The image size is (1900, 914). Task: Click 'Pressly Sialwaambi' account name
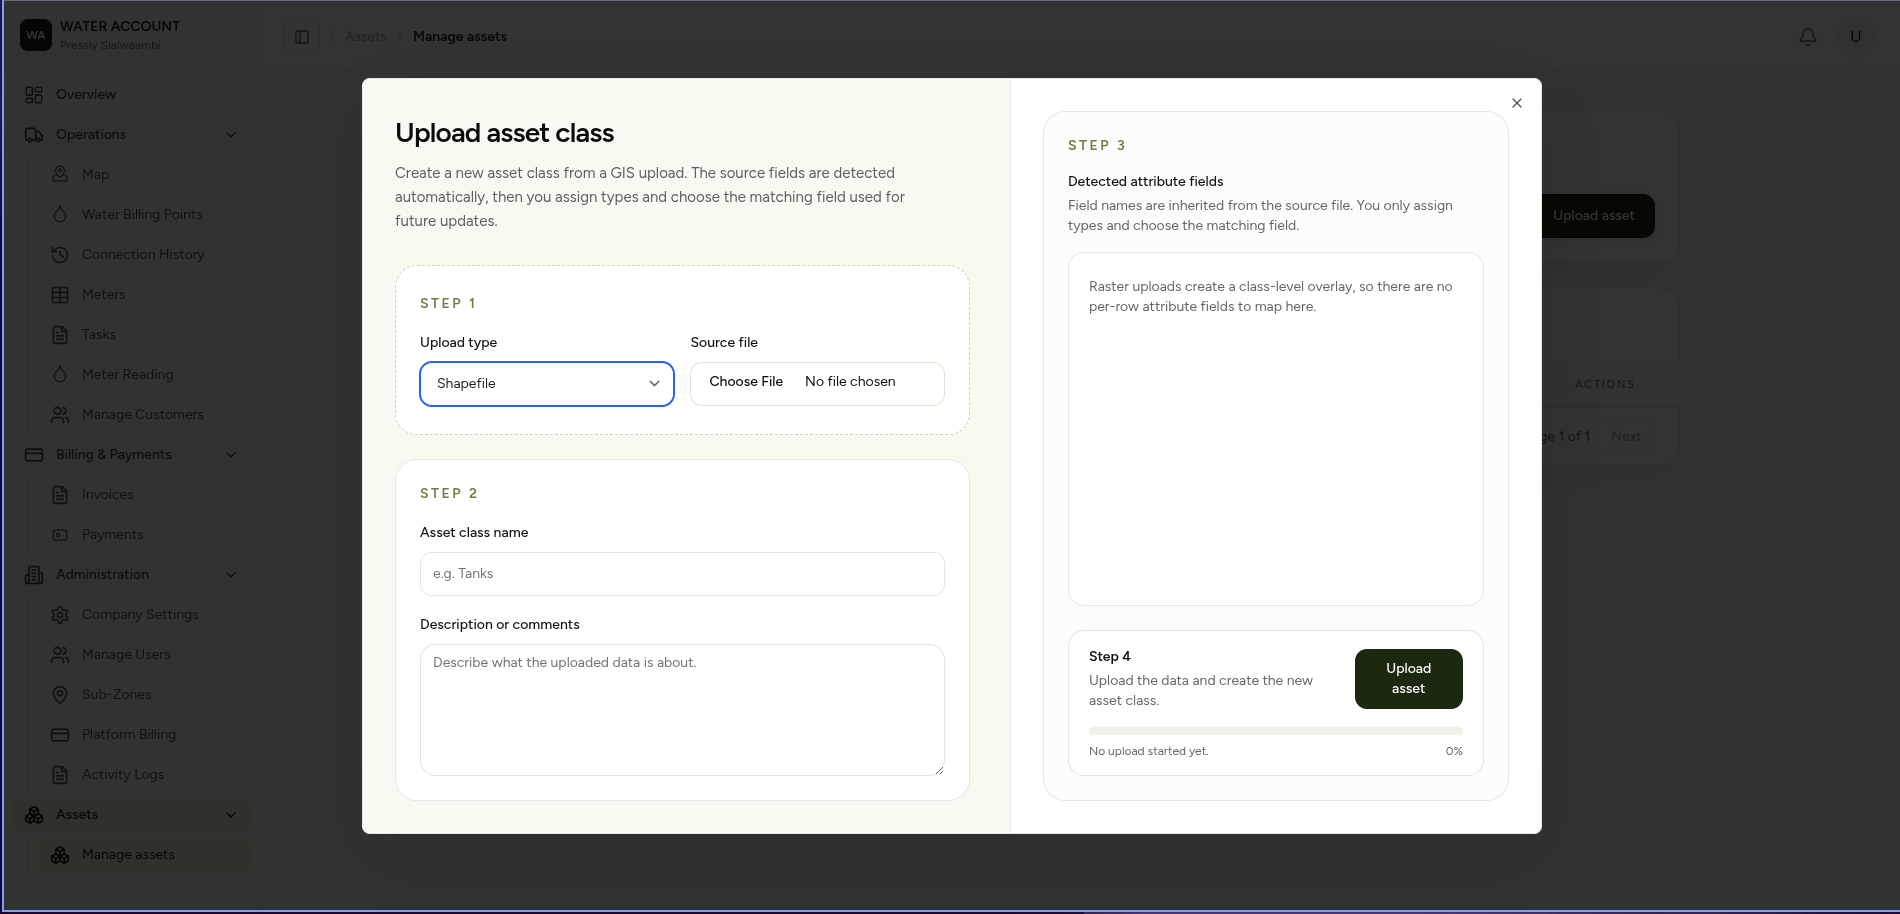[x=110, y=45]
